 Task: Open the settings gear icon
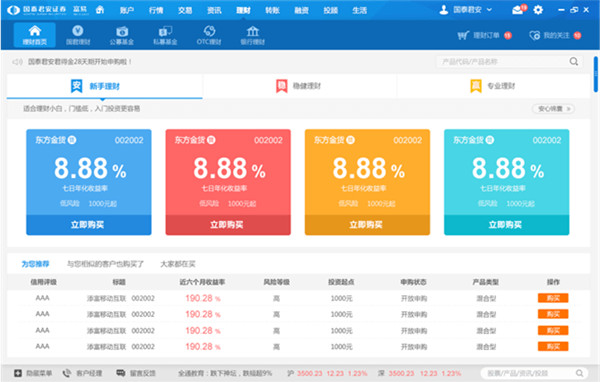point(538,10)
